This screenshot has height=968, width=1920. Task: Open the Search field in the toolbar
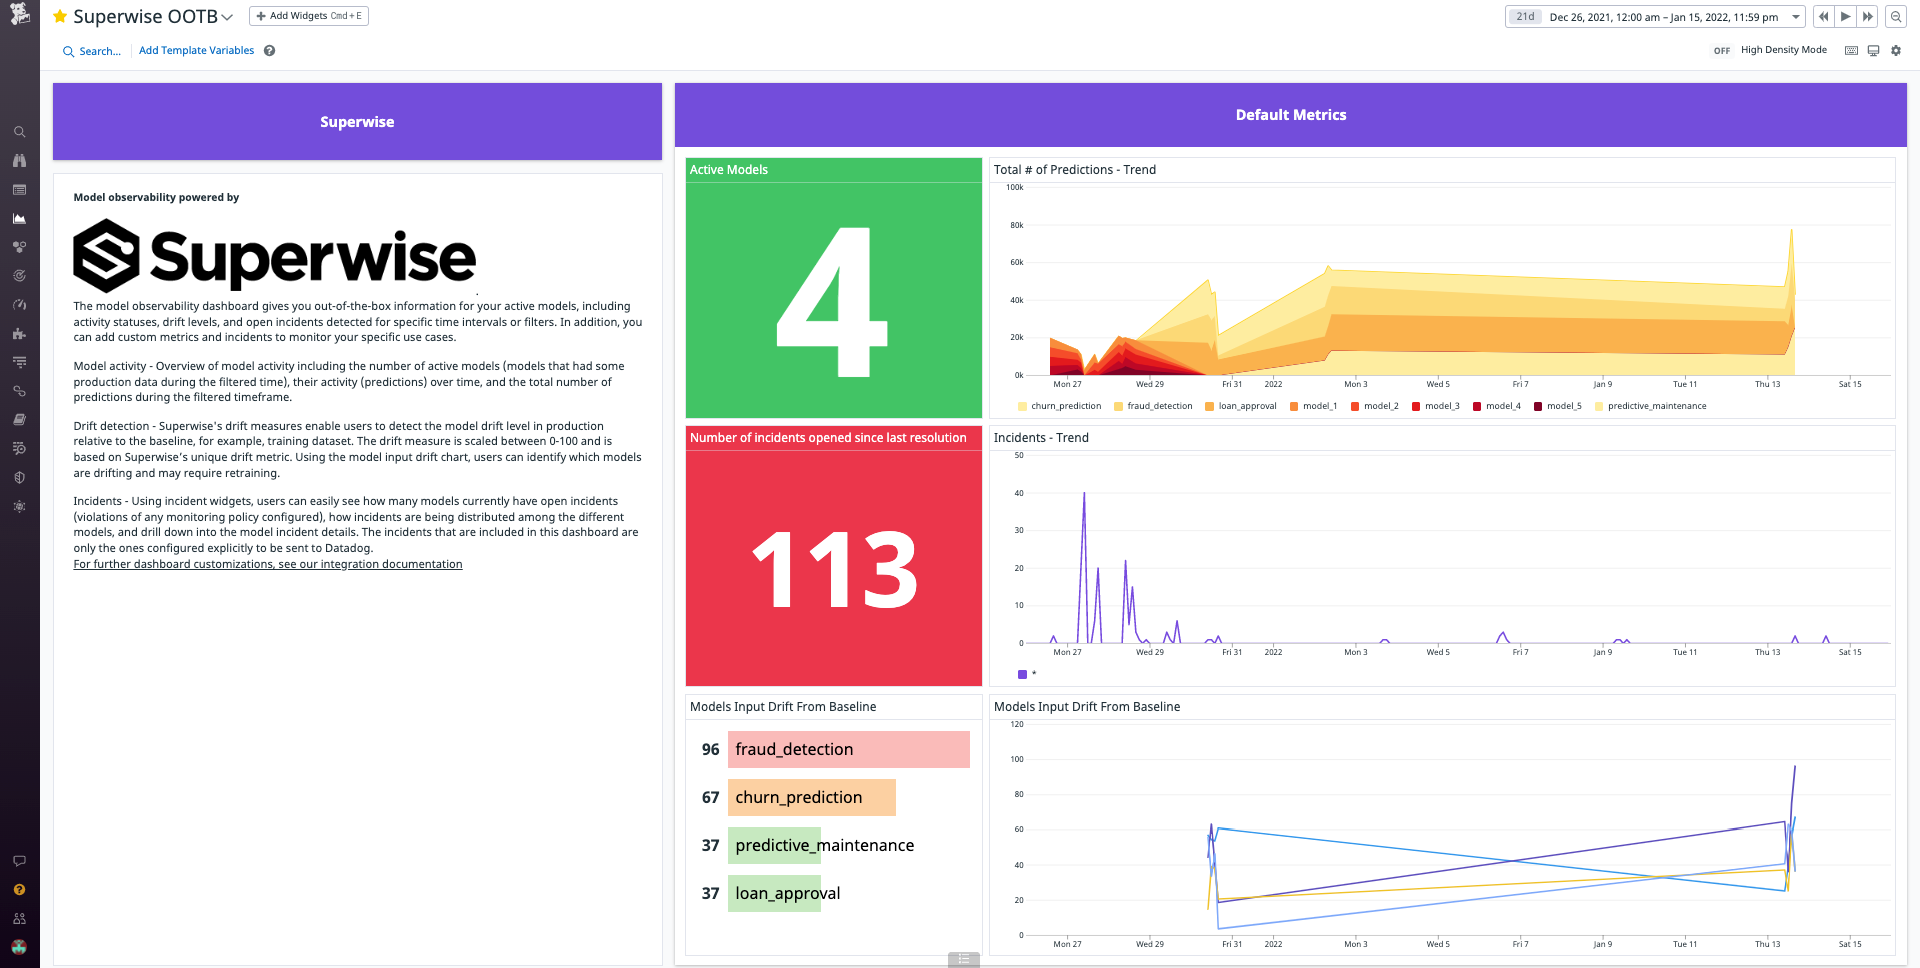point(91,50)
